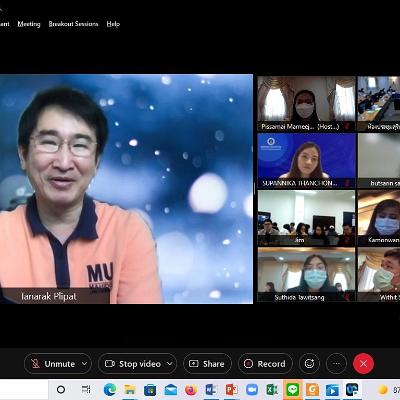The height and width of the screenshot is (400, 400).
Task: Click the taskbar search input box
Action: click(x=24, y=389)
